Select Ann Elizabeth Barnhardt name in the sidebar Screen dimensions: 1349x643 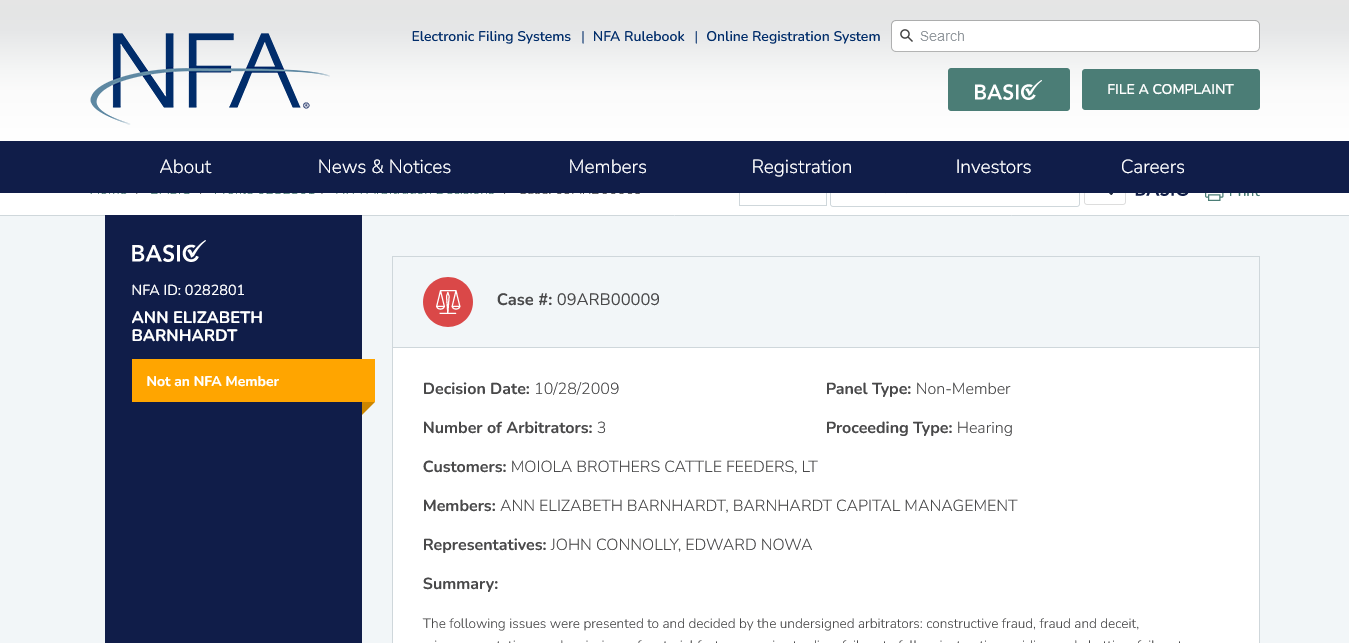[197, 326]
